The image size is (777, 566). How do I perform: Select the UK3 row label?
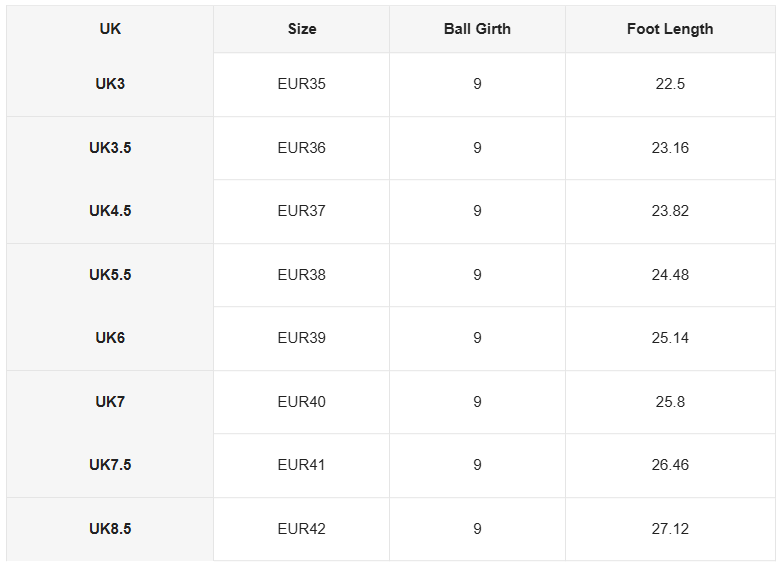110,84
